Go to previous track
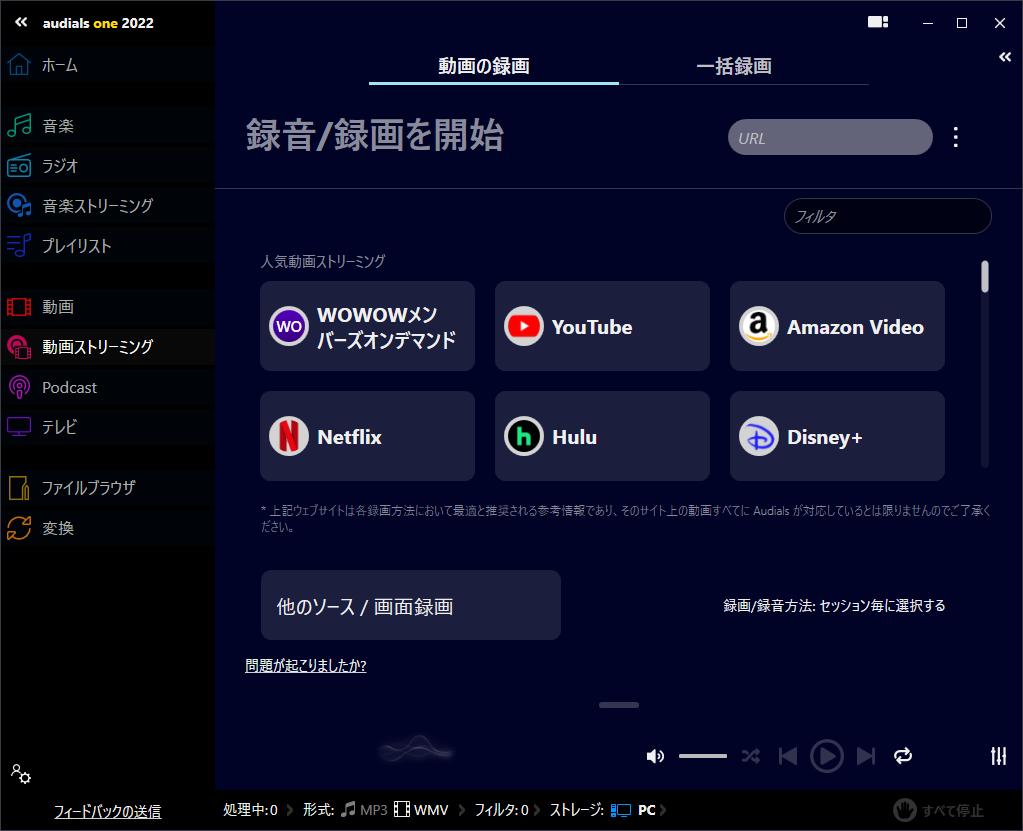Image resolution: width=1023 pixels, height=831 pixels. 788,756
